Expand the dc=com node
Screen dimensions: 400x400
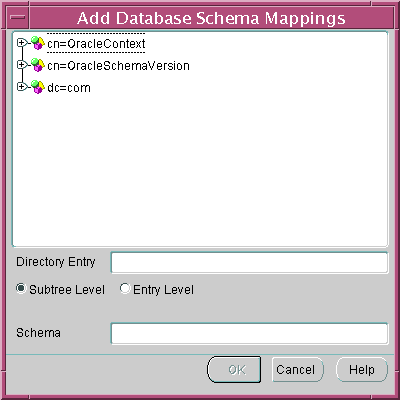point(22,86)
